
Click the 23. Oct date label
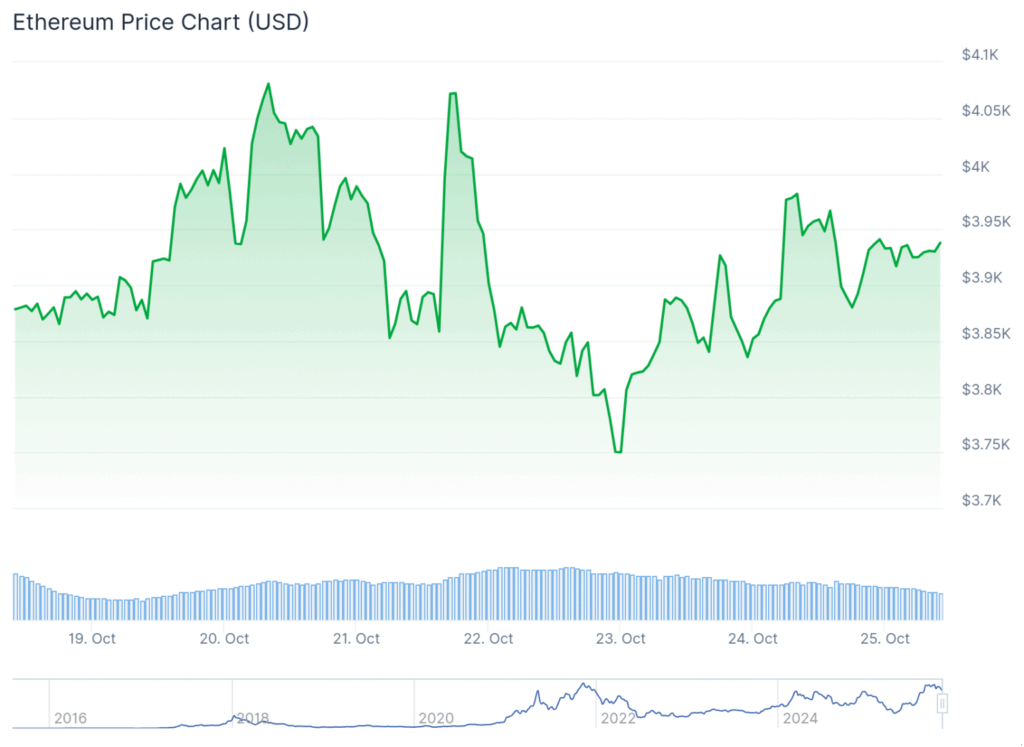coord(621,638)
